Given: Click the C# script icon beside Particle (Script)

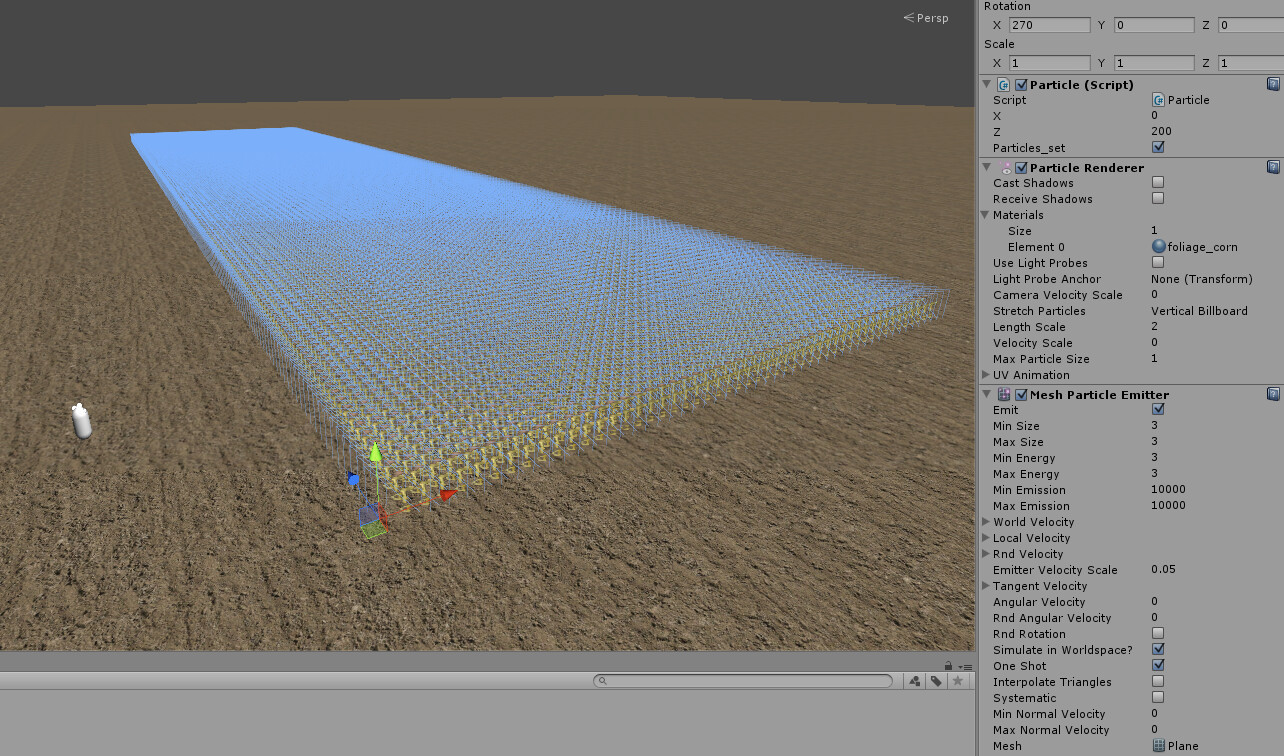Looking at the screenshot, I should pyautogui.click(x=1003, y=84).
